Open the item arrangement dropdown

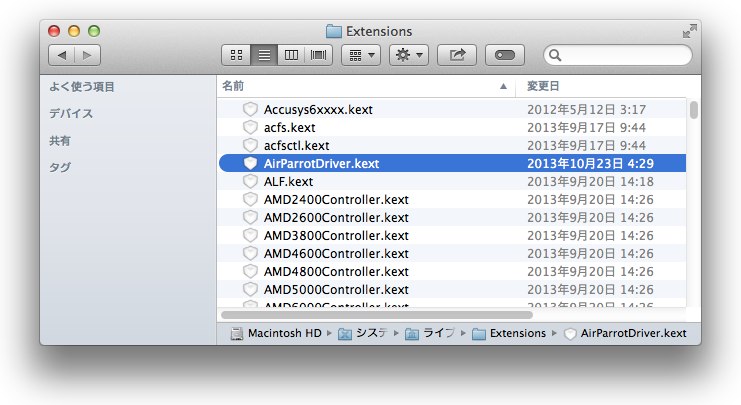pos(361,55)
